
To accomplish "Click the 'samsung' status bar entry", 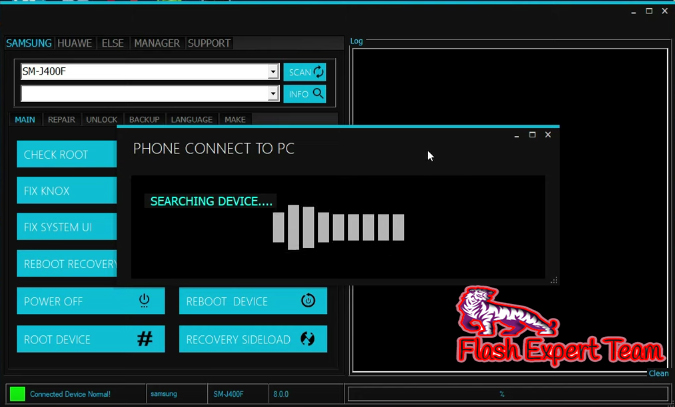I will tap(164, 394).
